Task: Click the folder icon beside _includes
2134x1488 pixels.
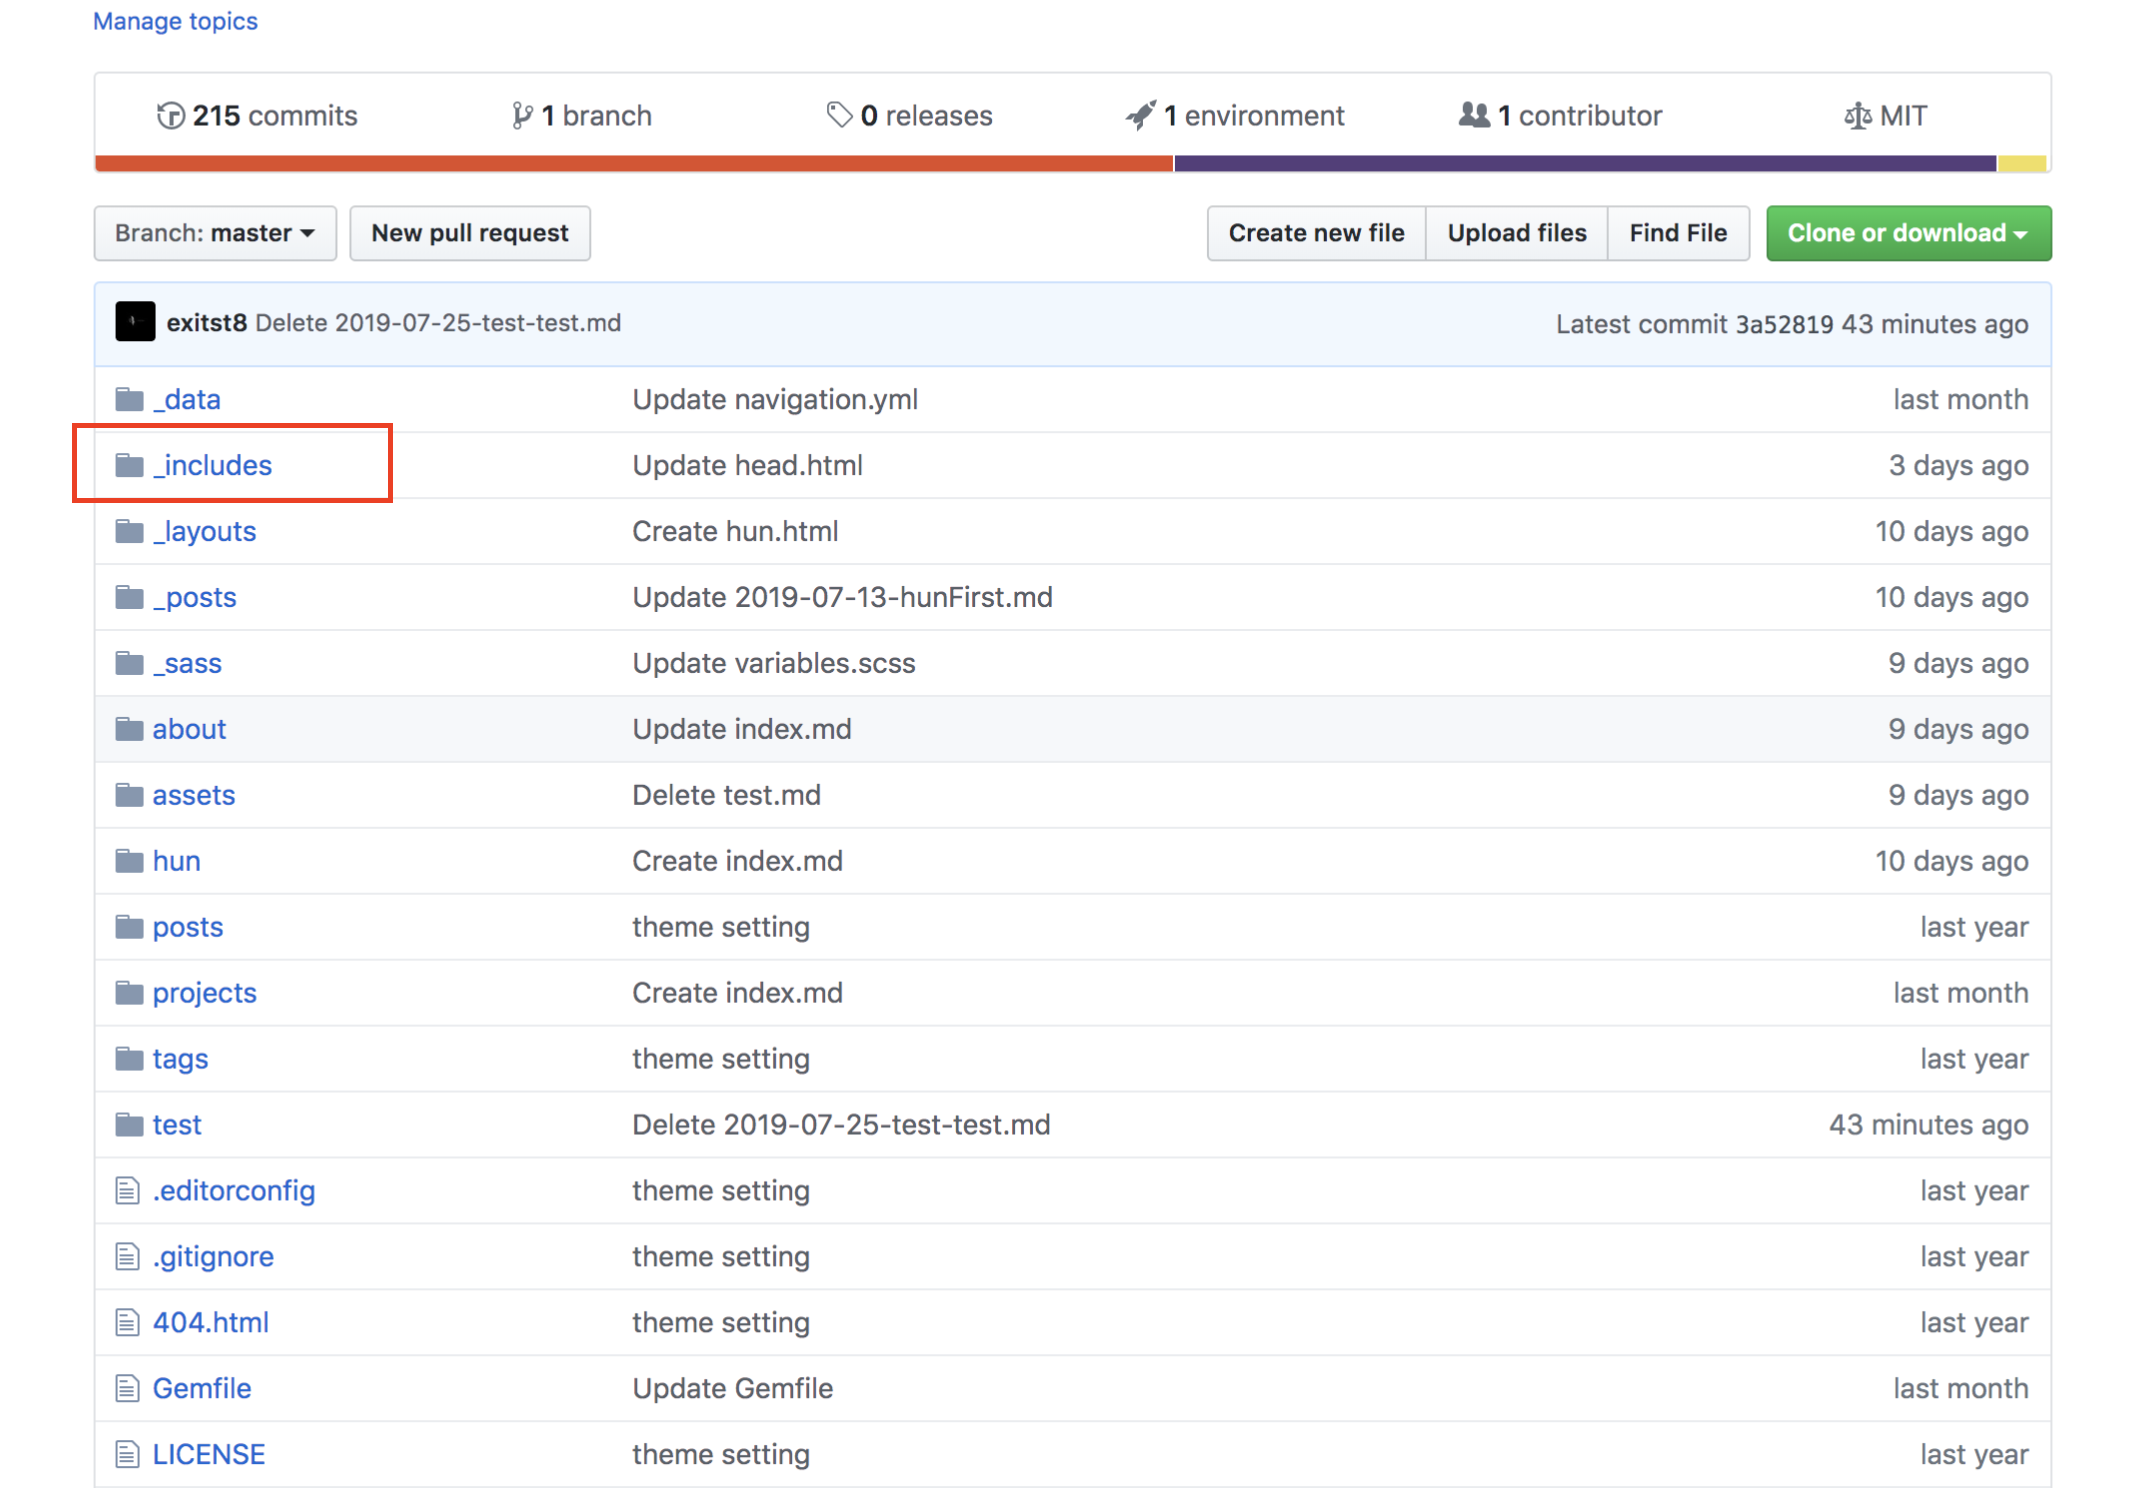Action: (x=129, y=466)
